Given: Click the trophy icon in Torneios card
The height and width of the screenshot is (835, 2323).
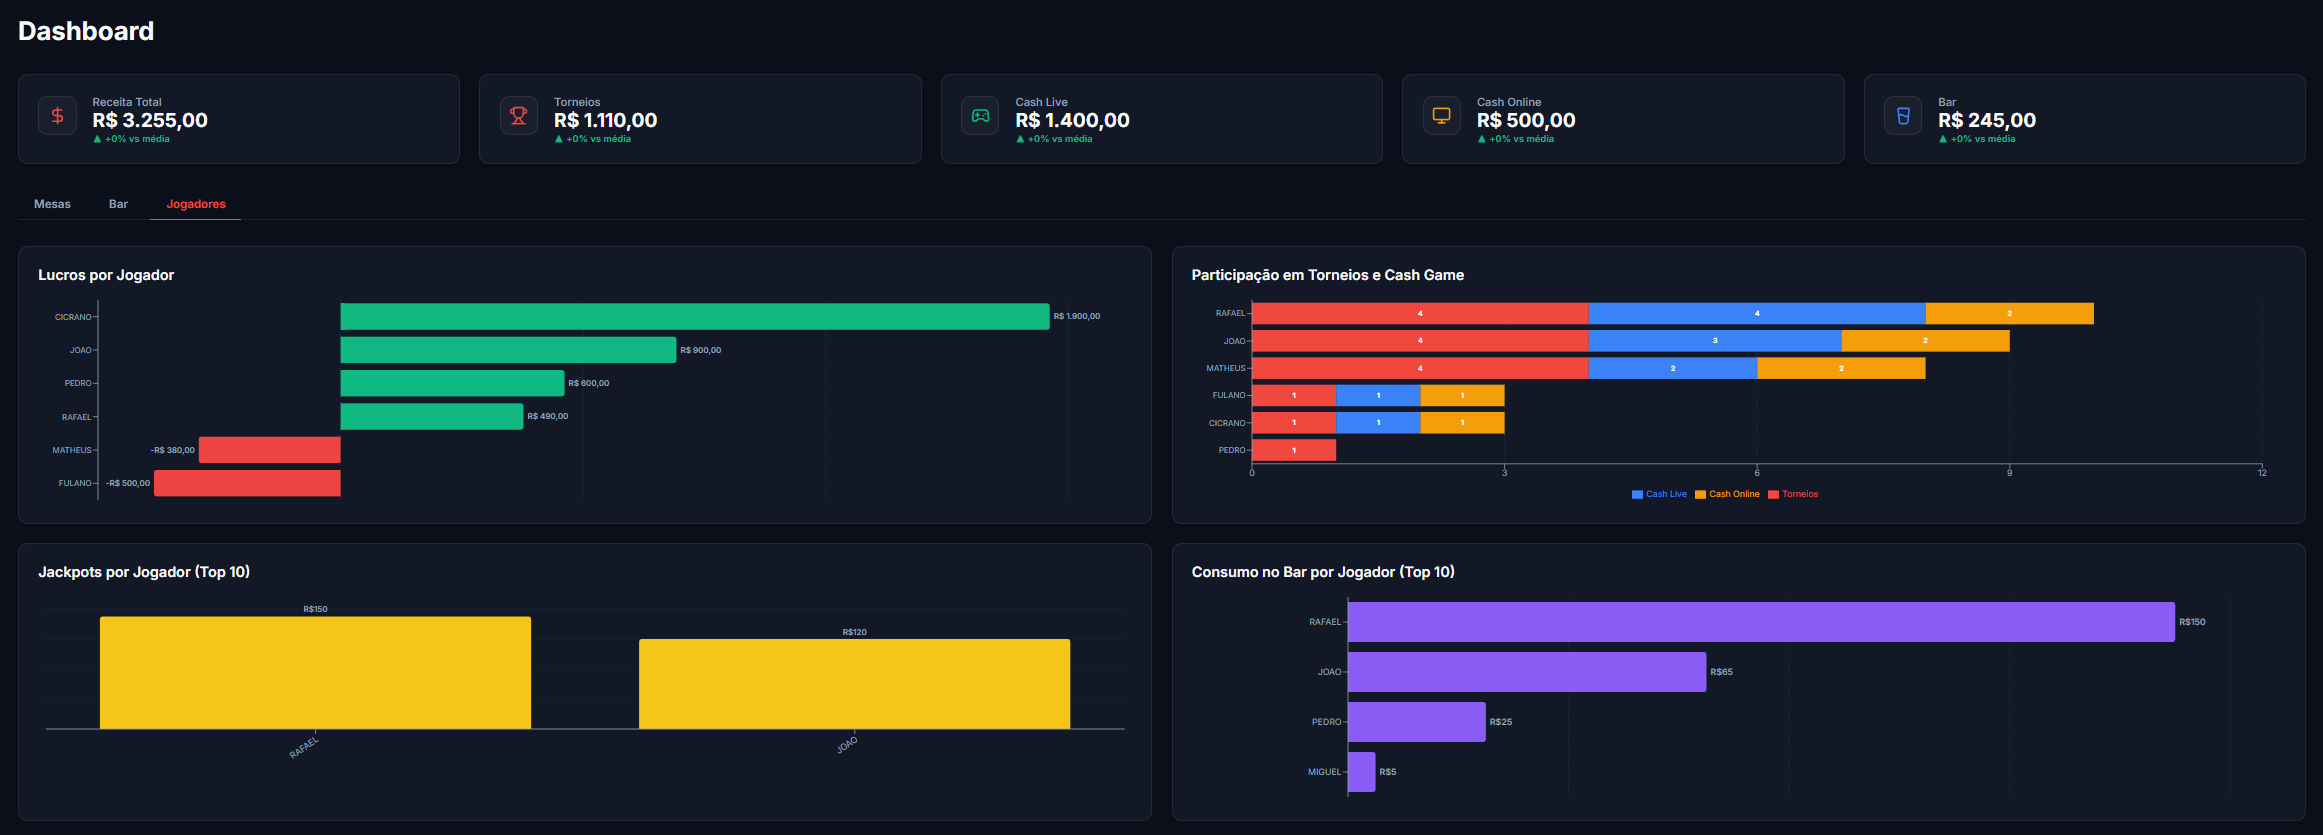Looking at the screenshot, I should (518, 115).
